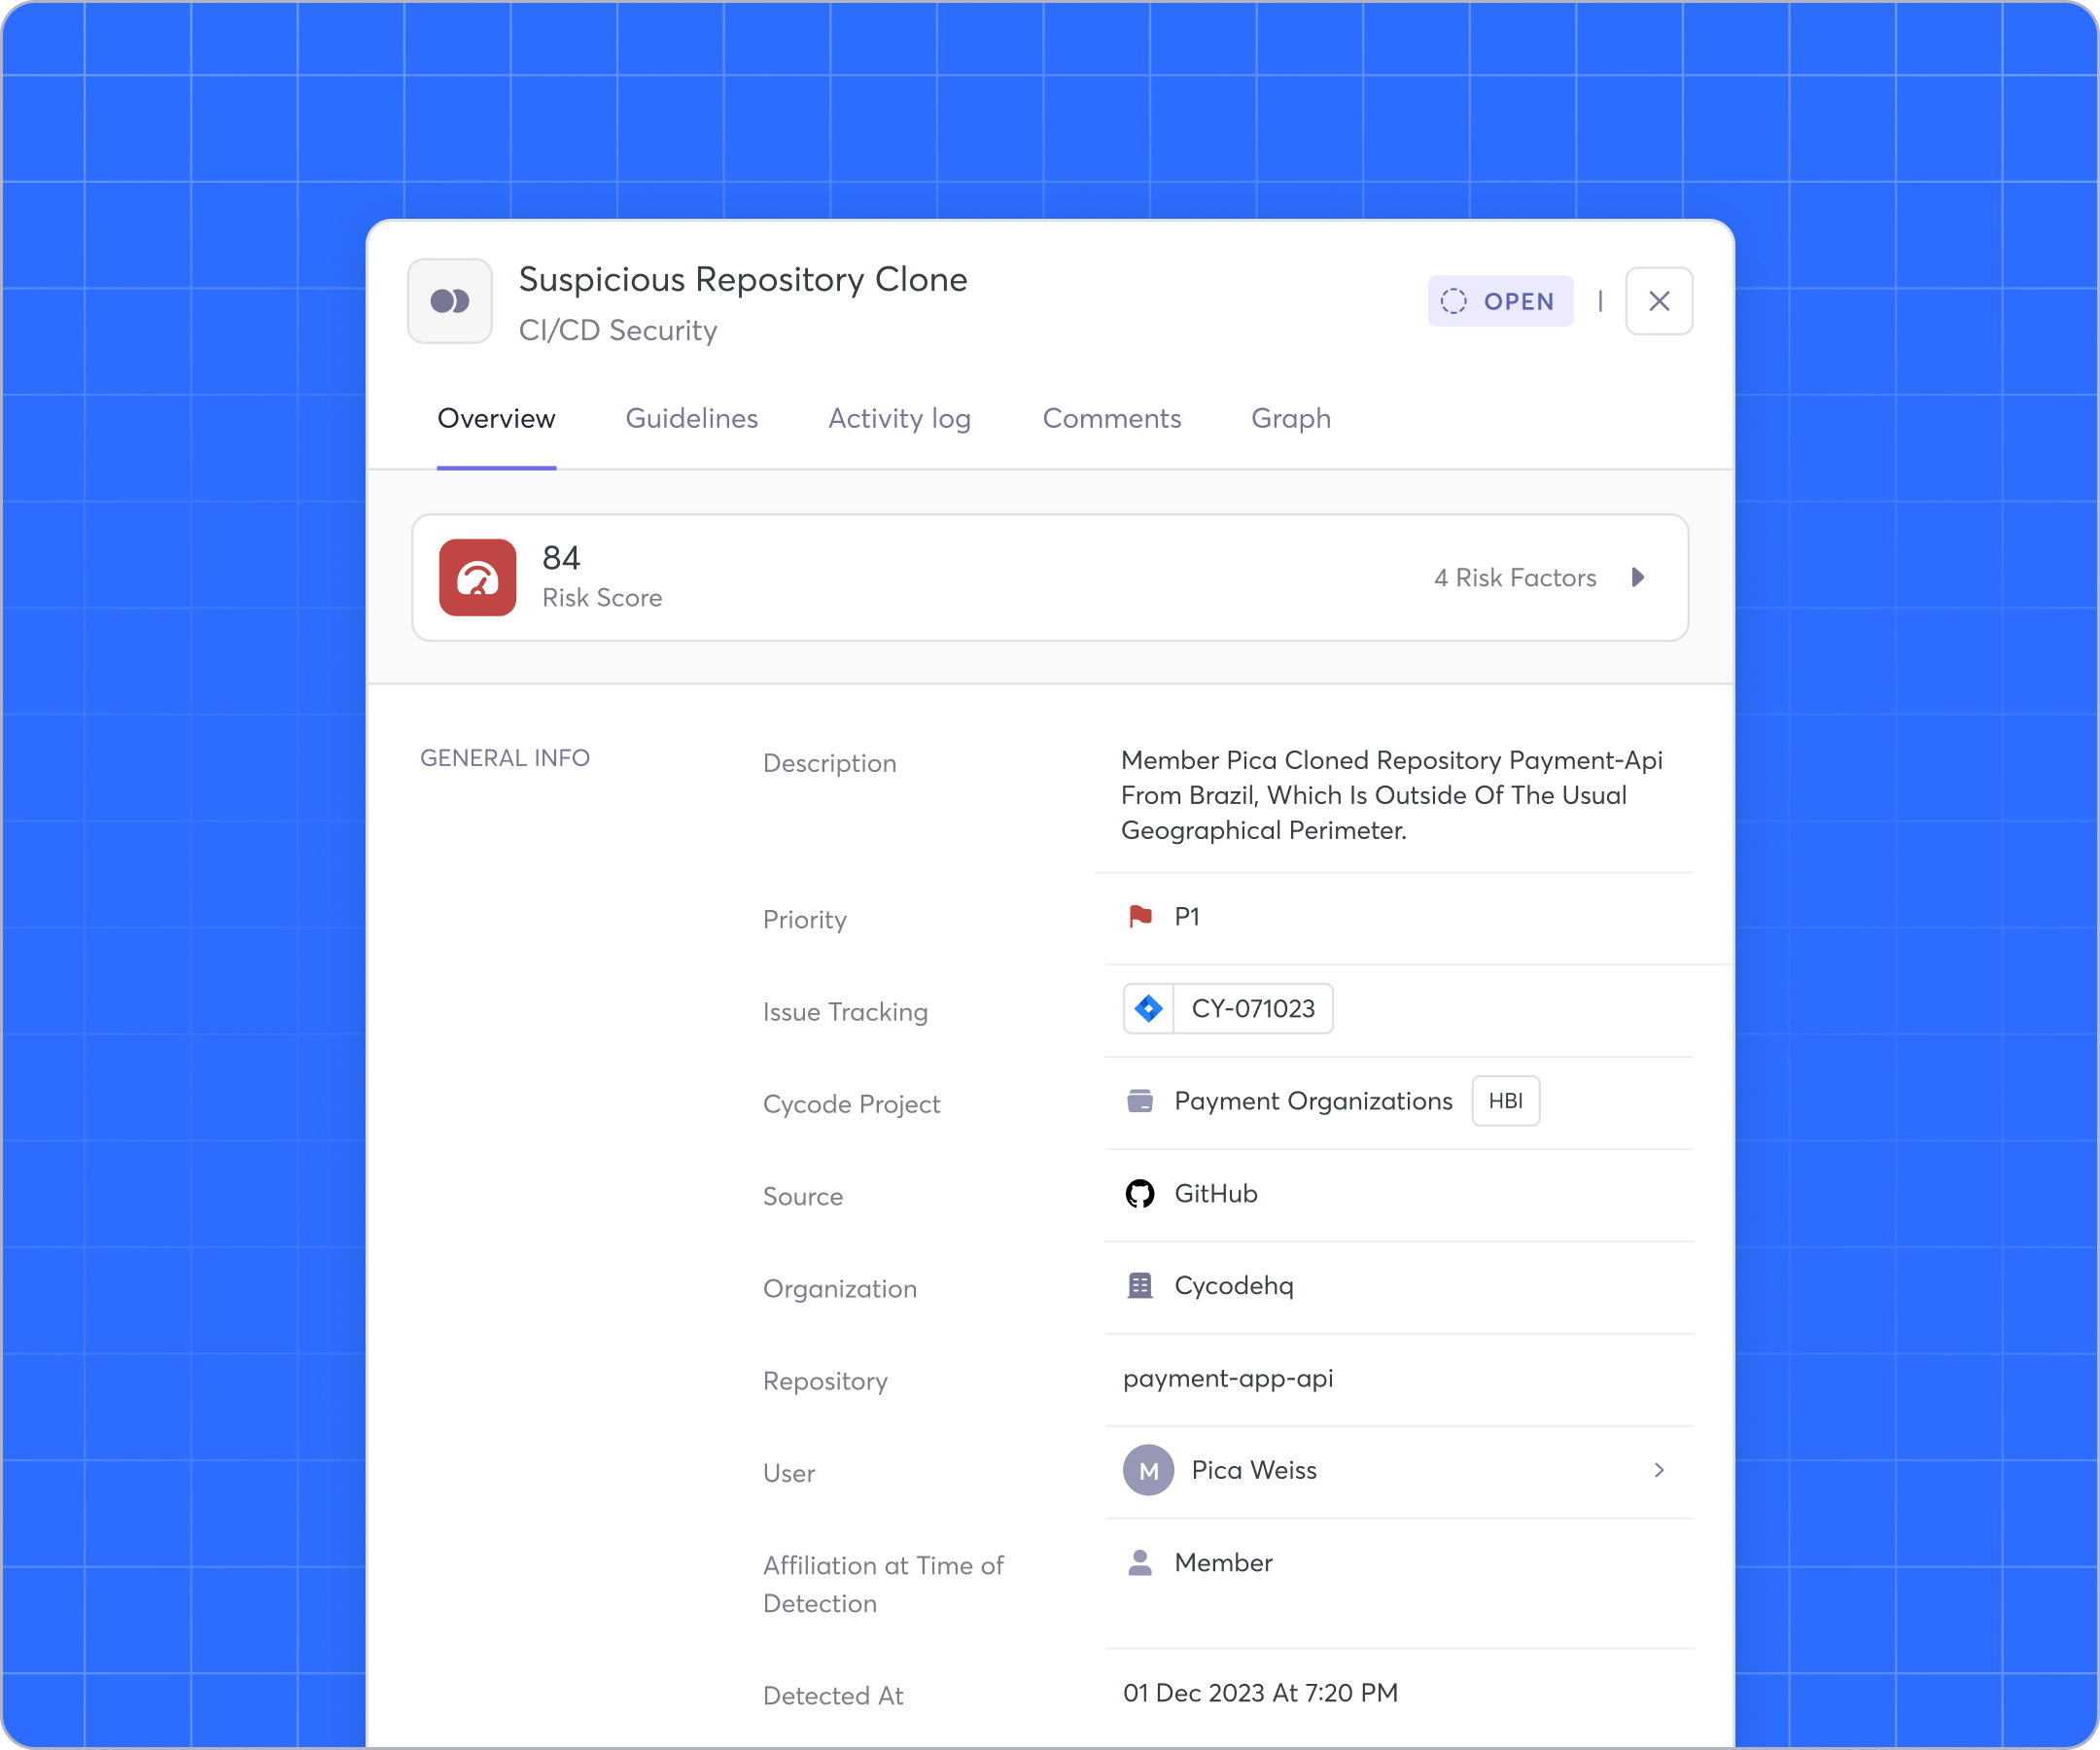Image resolution: width=2100 pixels, height=1750 pixels.
Task: Close the issue details panel
Action: [x=1659, y=301]
